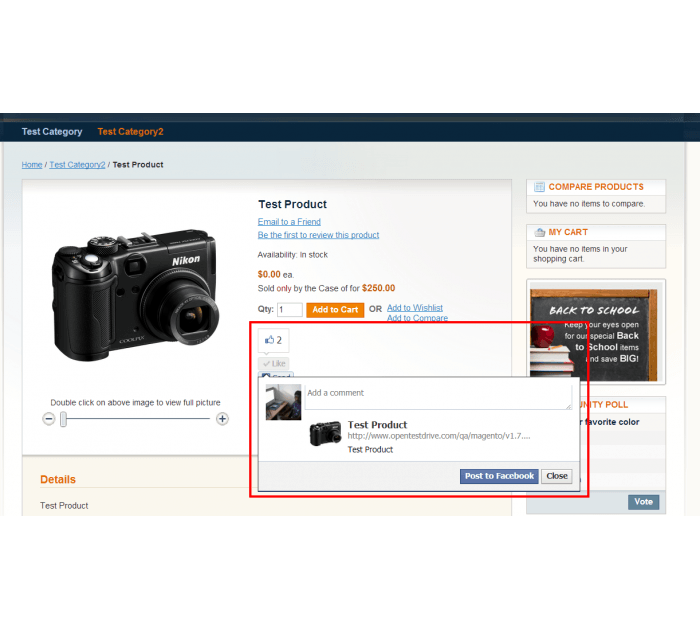The image size is (700, 630).
Task: Click 'Availability: In stock' text
Action: (292, 255)
